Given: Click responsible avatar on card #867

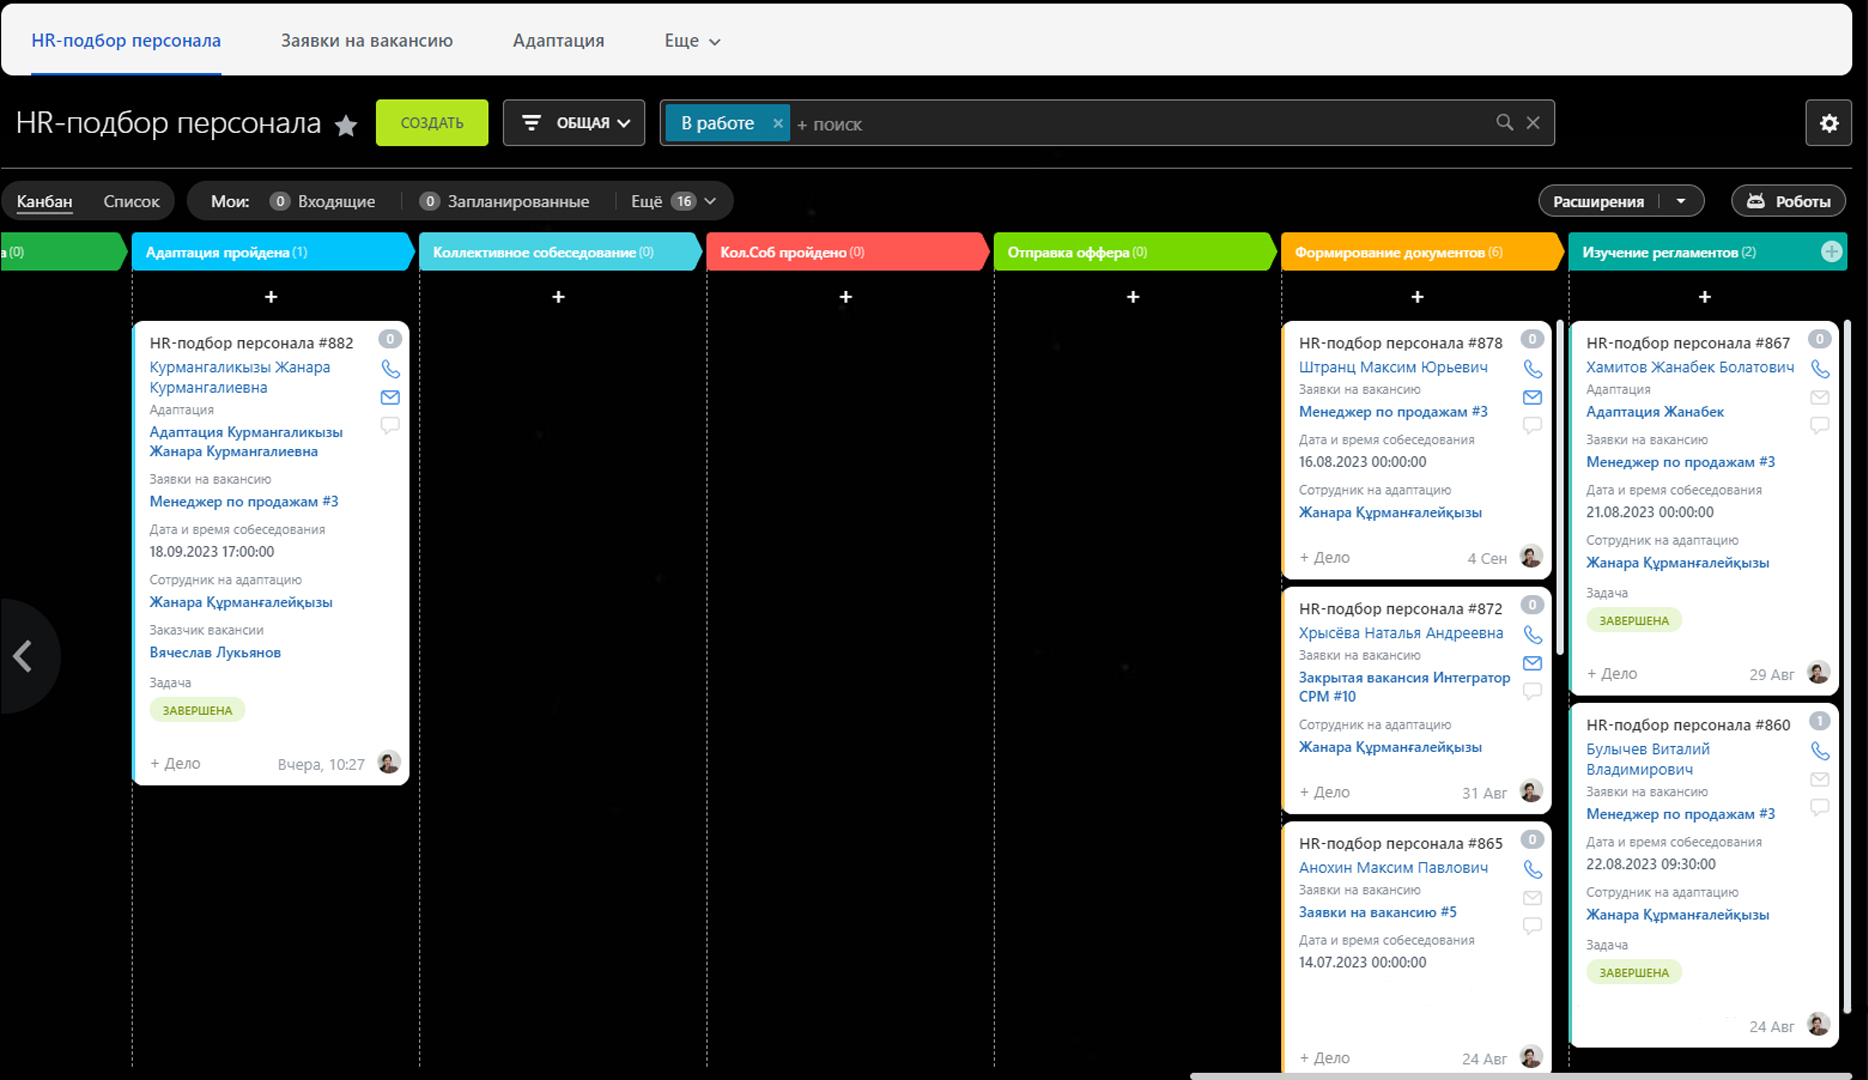Looking at the screenshot, I should [x=1818, y=673].
